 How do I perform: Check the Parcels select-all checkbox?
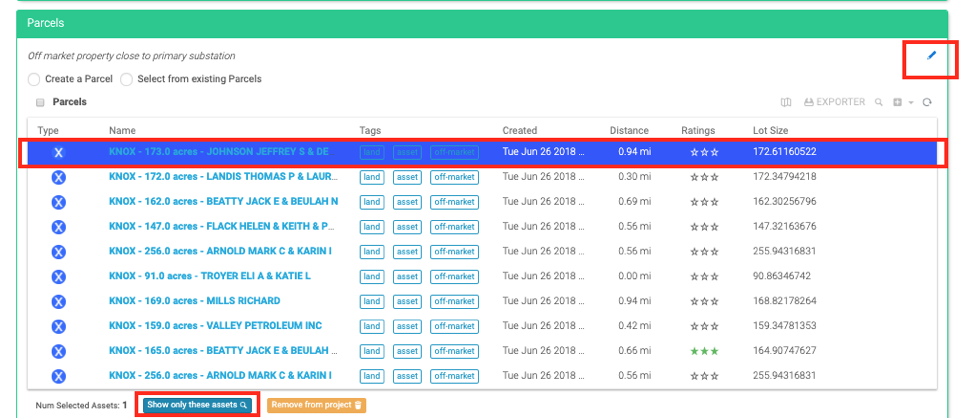40,102
